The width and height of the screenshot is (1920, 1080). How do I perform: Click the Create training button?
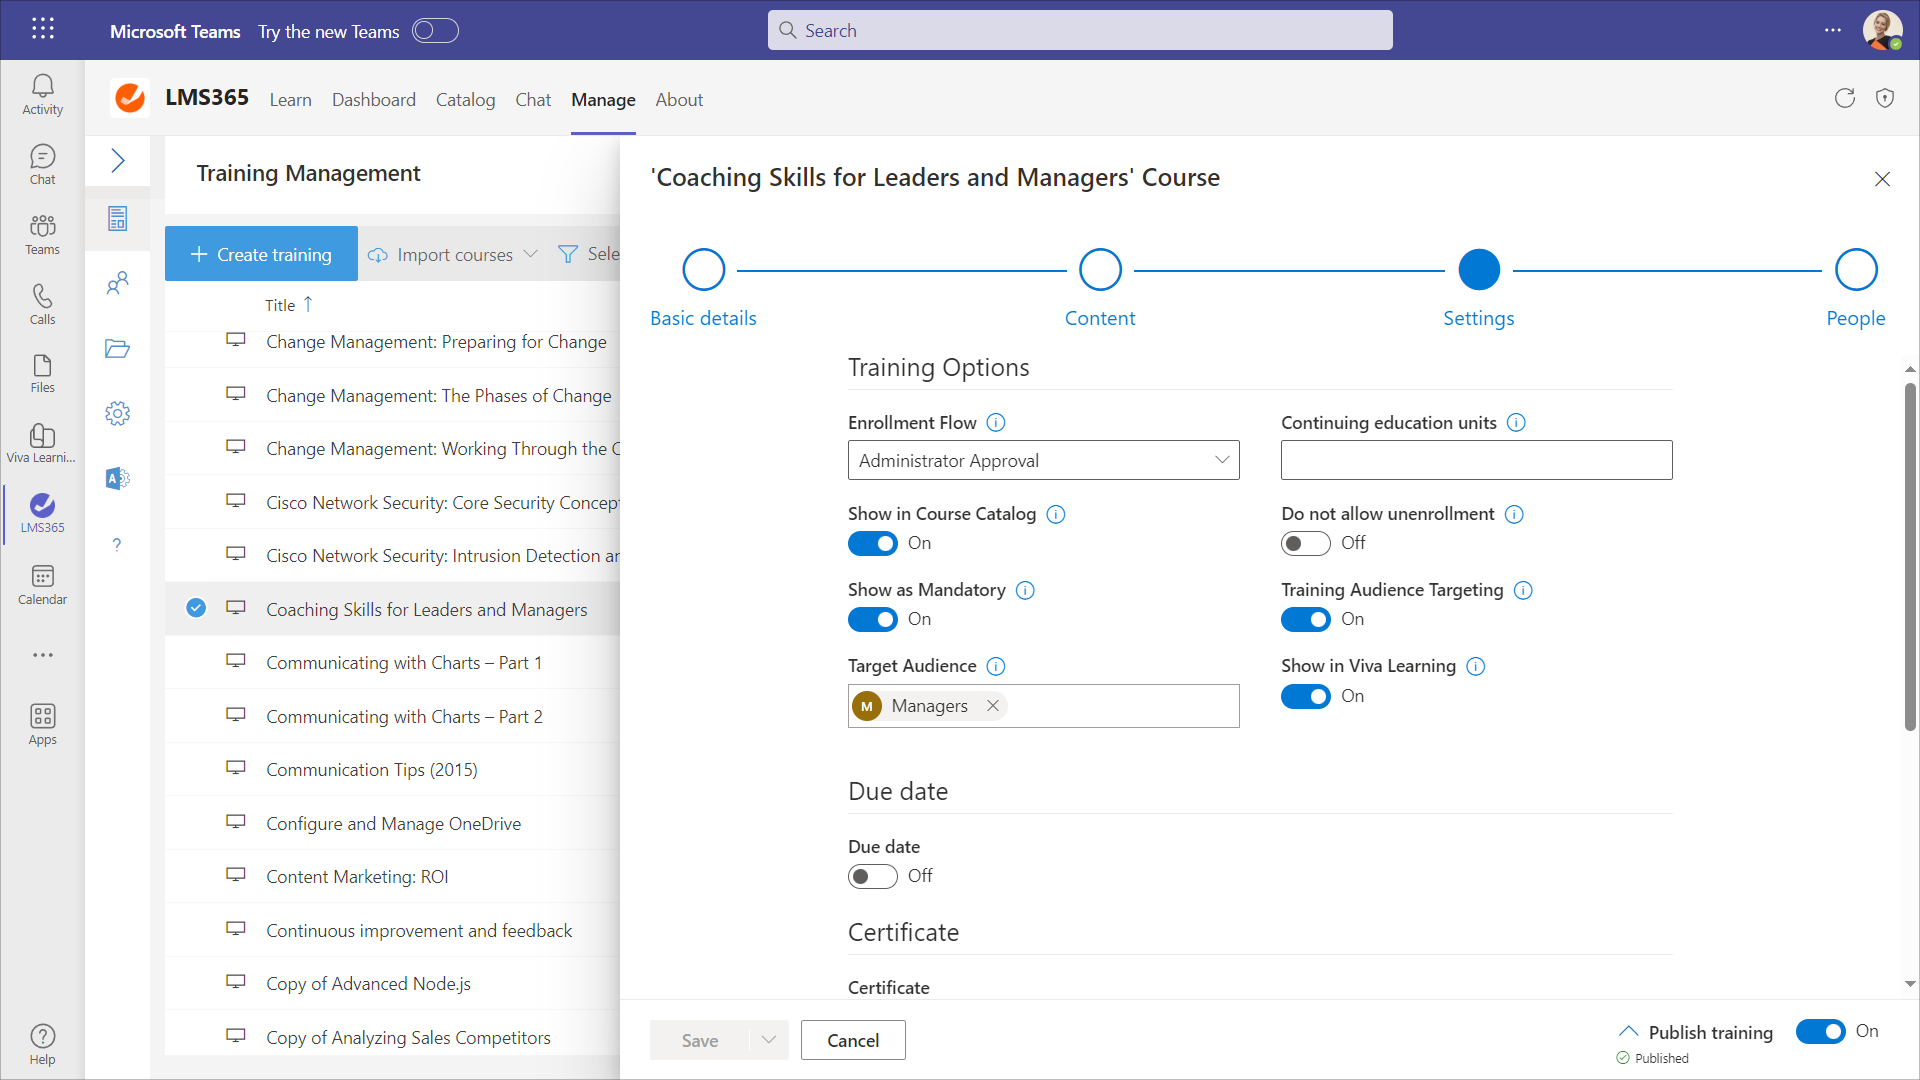[261, 254]
